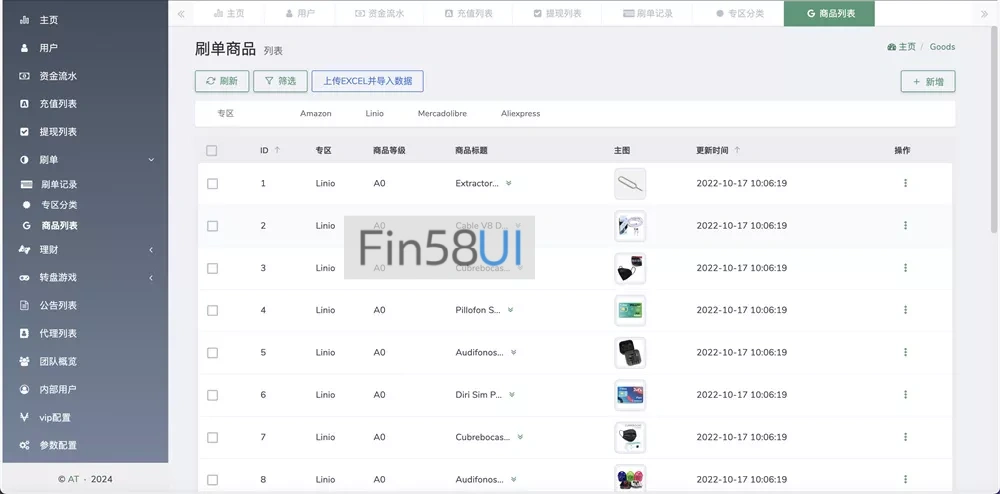Click the 公告列表 sidebar icon
Screen dimensions: 1000x494
click(24, 305)
